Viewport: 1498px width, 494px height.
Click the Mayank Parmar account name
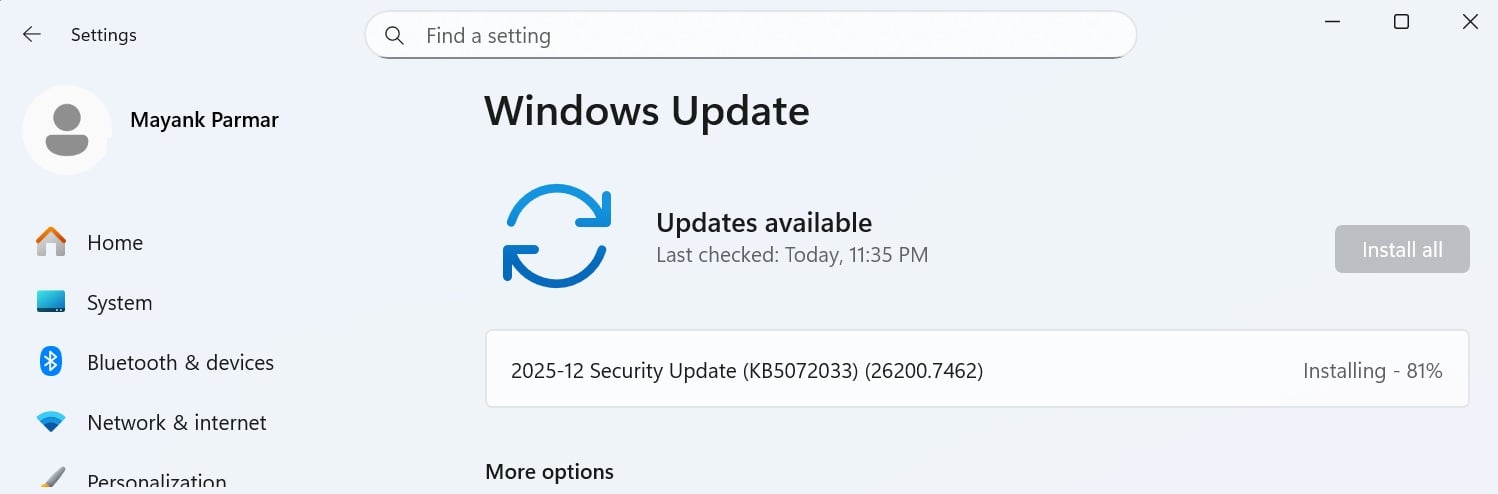pos(204,120)
